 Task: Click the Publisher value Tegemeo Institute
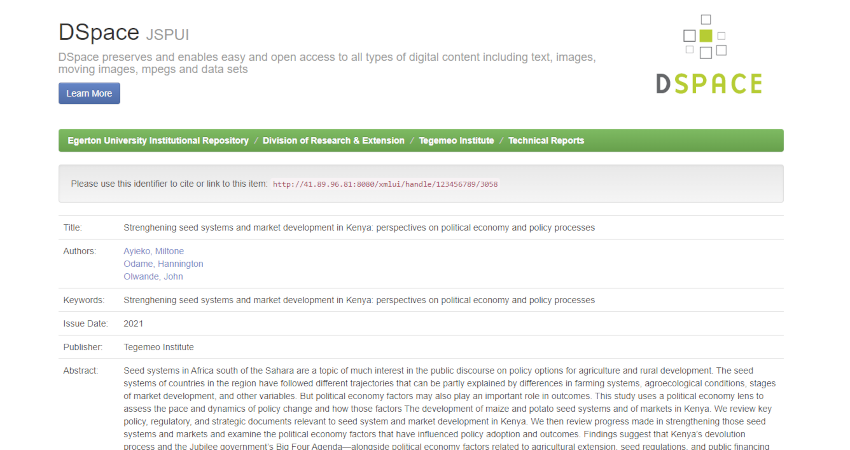point(158,347)
